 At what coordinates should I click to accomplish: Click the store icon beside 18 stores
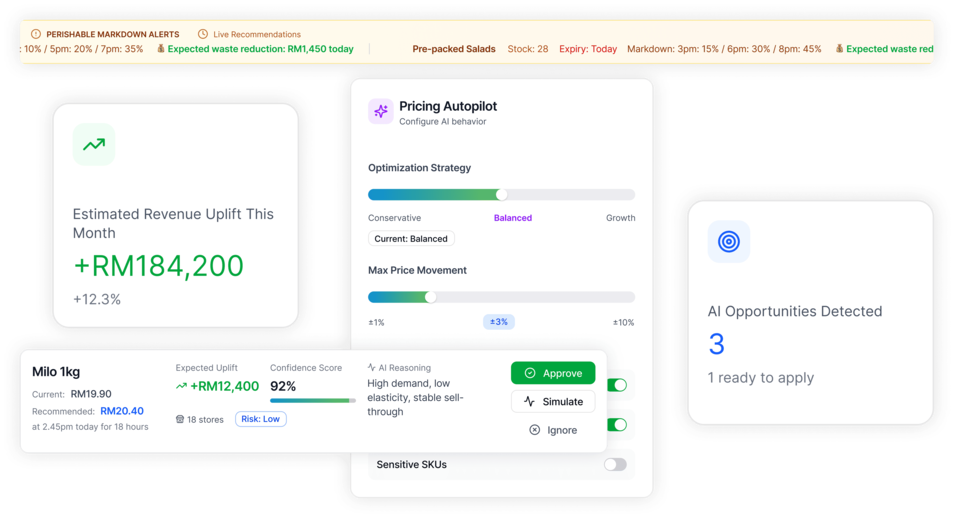coord(180,419)
